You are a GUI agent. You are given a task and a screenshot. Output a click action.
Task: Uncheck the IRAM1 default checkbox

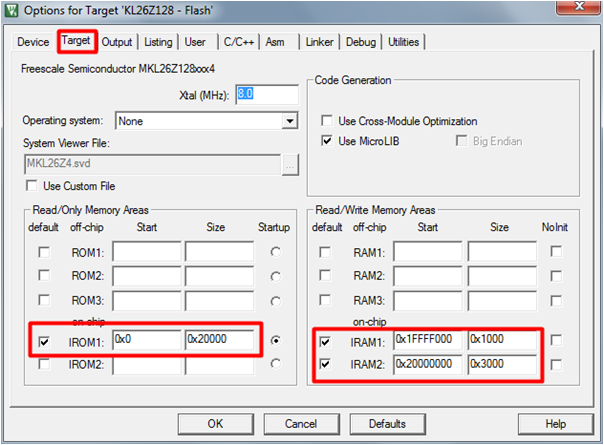[325, 341]
